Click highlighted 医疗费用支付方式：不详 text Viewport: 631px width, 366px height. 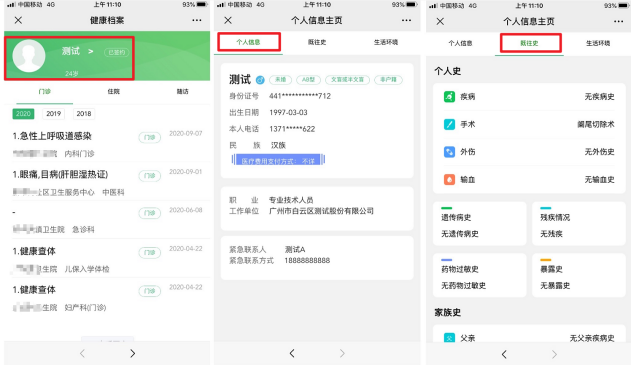pos(278,160)
